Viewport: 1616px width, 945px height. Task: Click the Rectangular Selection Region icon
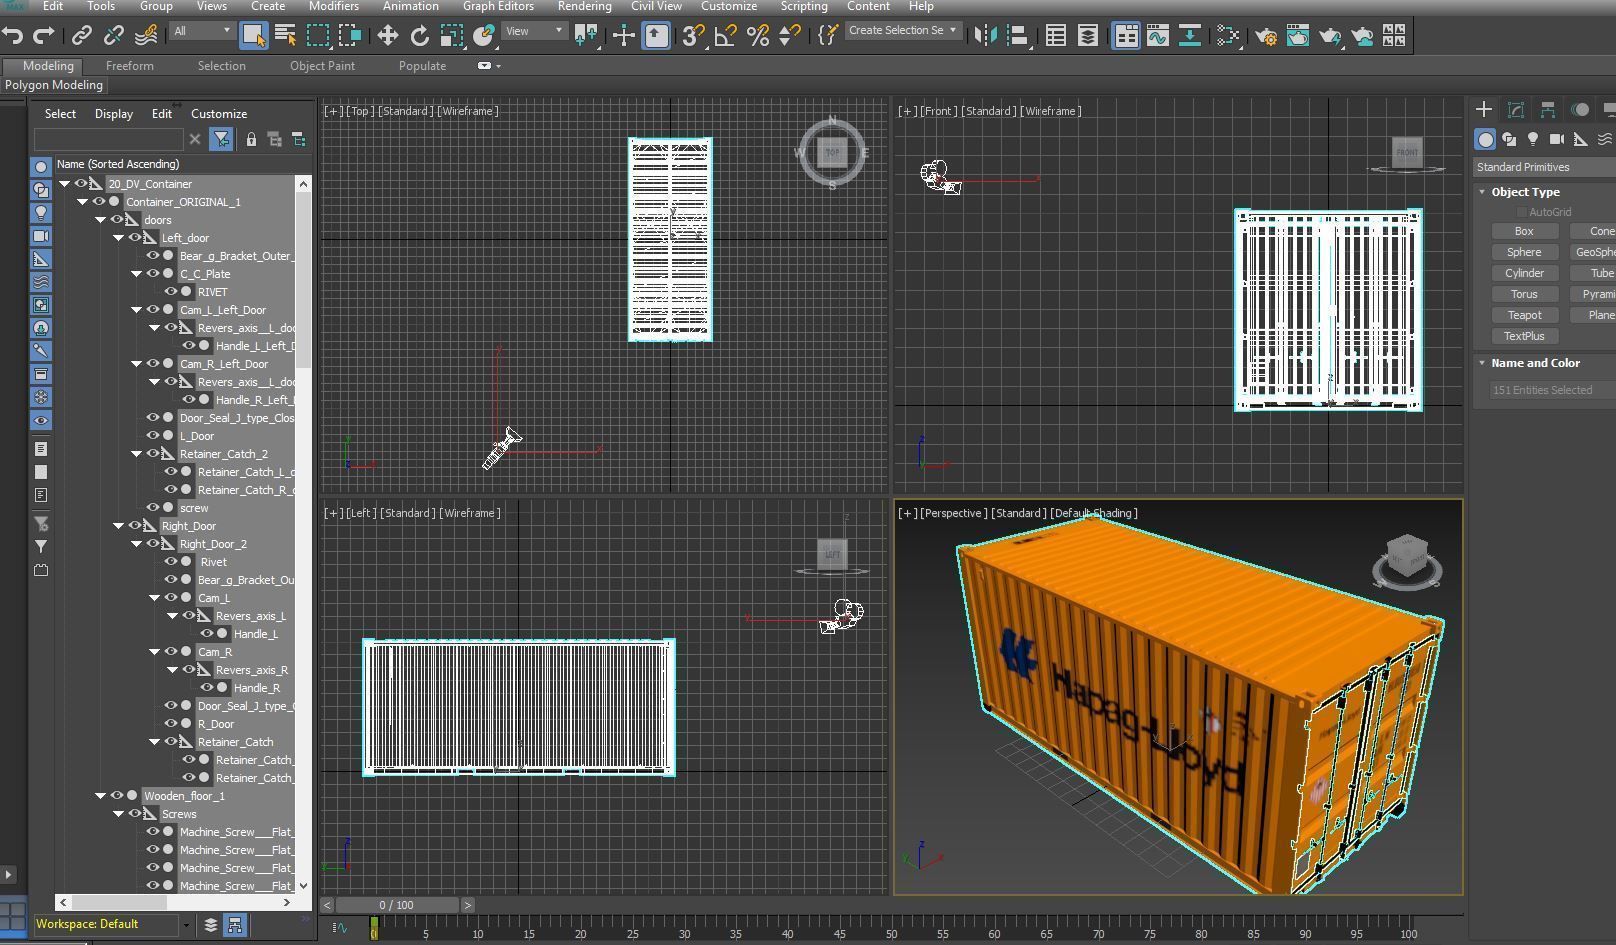tap(318, 36)
